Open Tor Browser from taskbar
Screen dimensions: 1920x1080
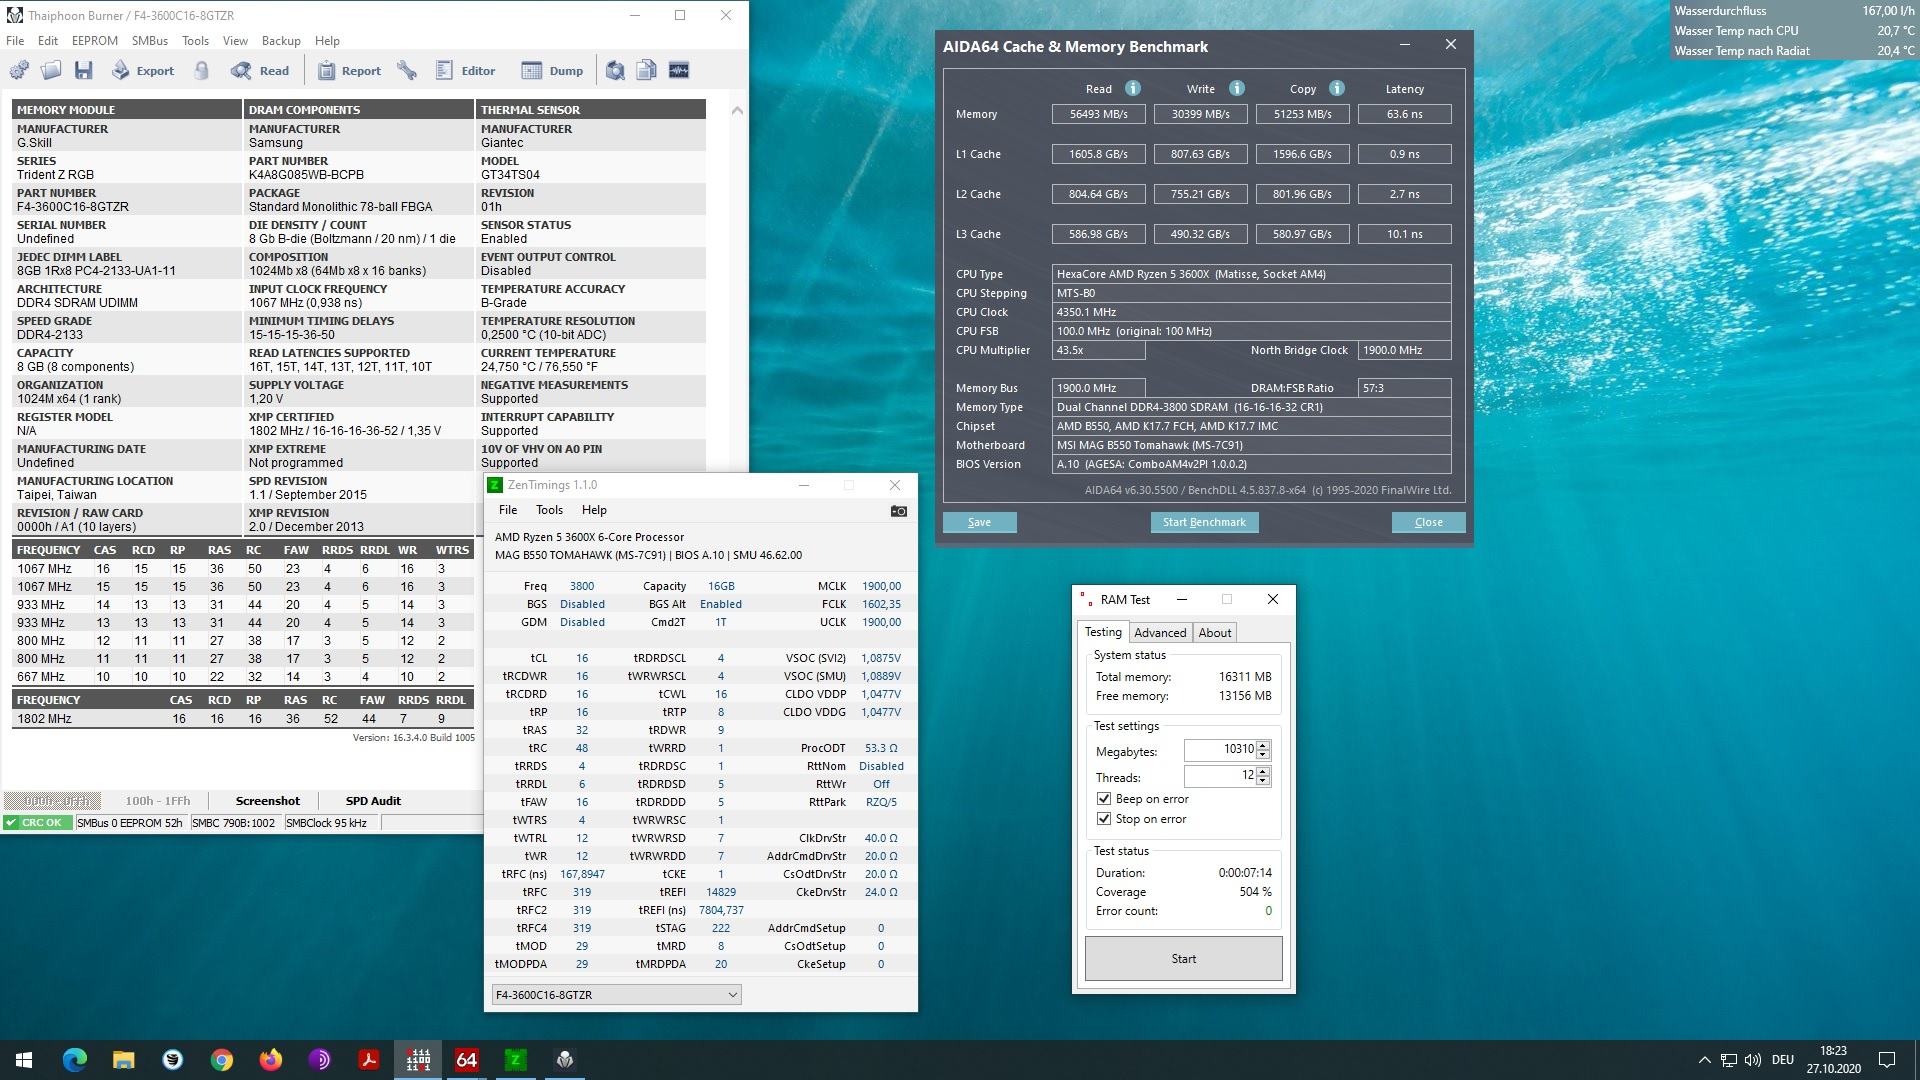[x=319, y=1060]
